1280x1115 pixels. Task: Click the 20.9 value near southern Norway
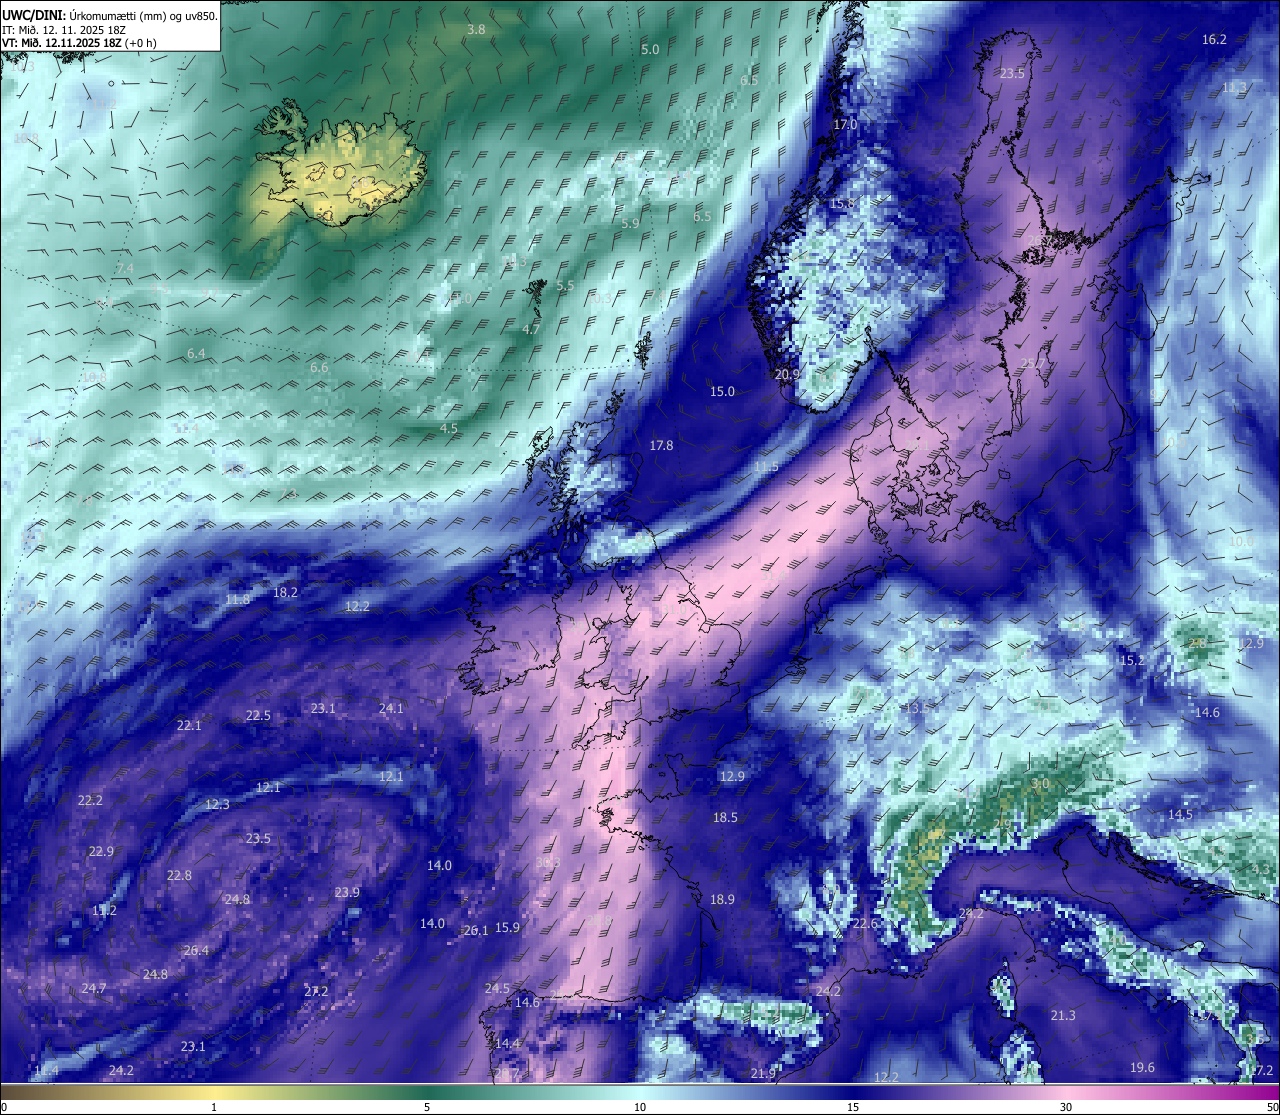[787, 374]
